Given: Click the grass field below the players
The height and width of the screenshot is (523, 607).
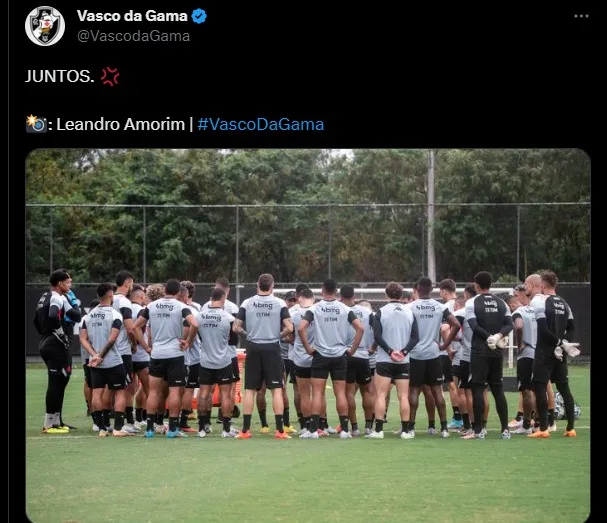Looking at the screenshot, I should coord(308,478).
